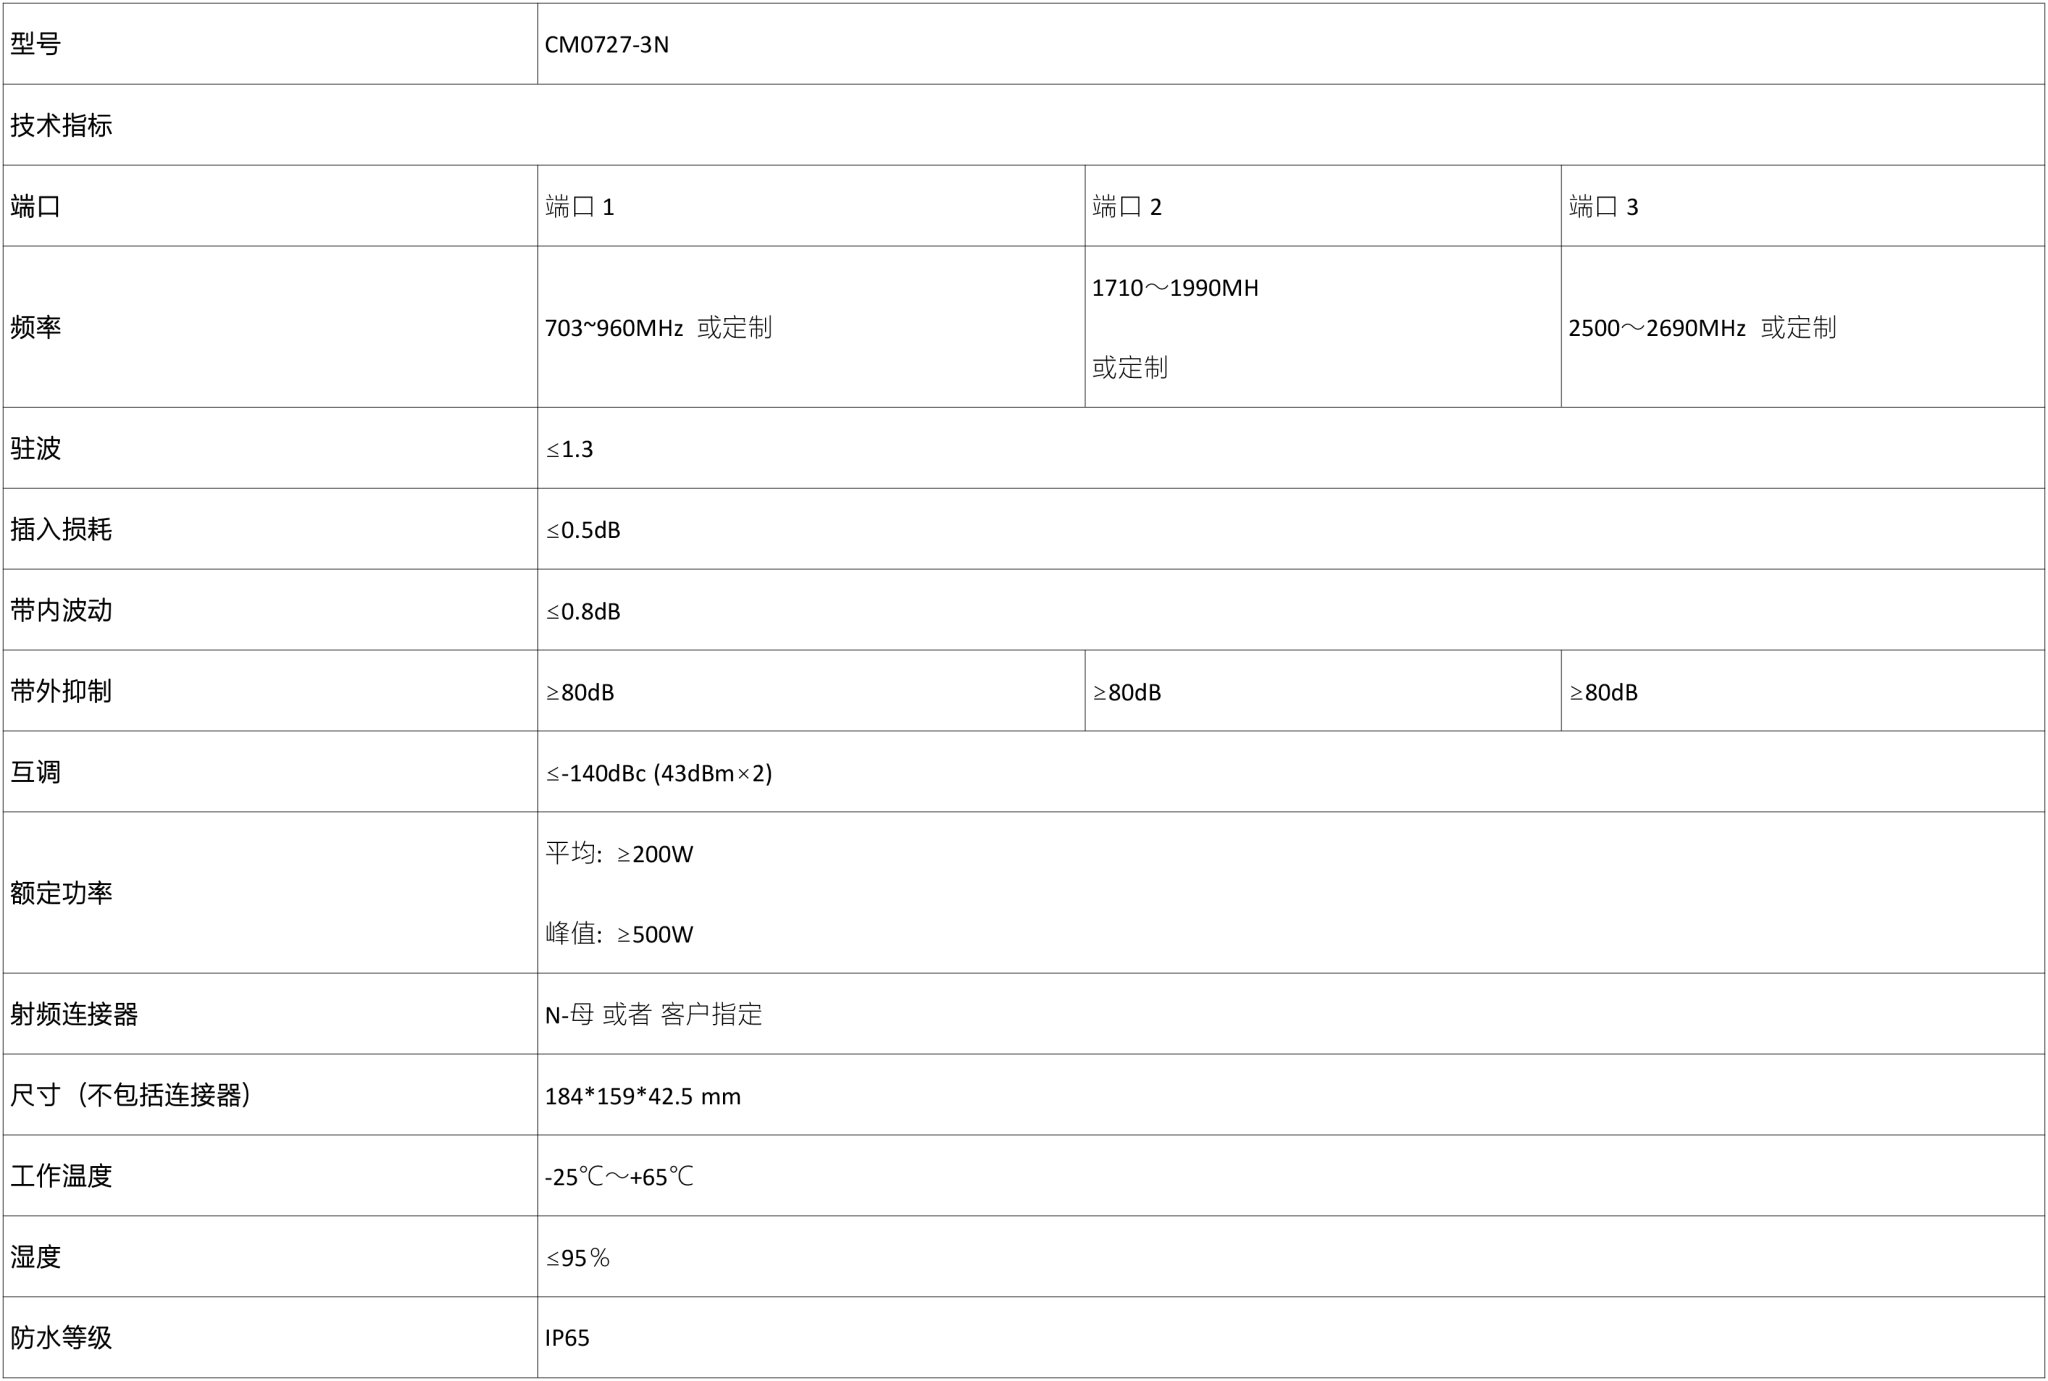The width and height of the screenshot is (2048, 1381).
Task: Click the 插入损耗 value ≤0.5dB
Action: (x=583, y=530)
